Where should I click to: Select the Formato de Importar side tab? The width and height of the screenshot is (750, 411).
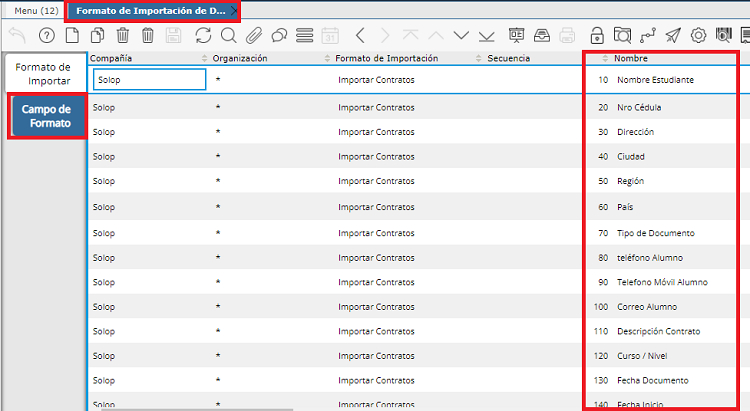(43, 73)
